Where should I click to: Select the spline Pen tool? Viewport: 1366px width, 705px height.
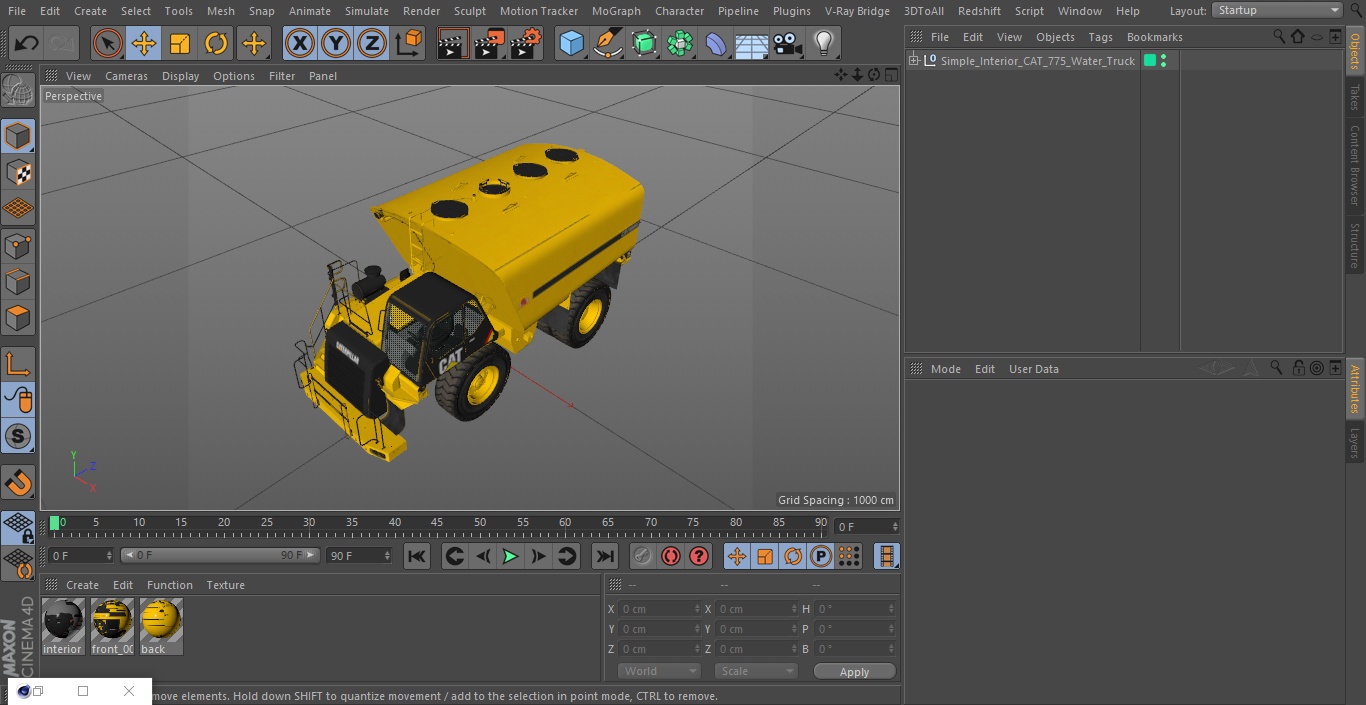608,43
